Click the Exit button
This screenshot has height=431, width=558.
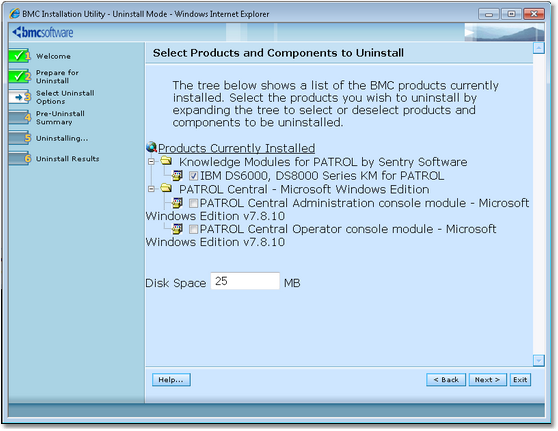pos(520,379)
